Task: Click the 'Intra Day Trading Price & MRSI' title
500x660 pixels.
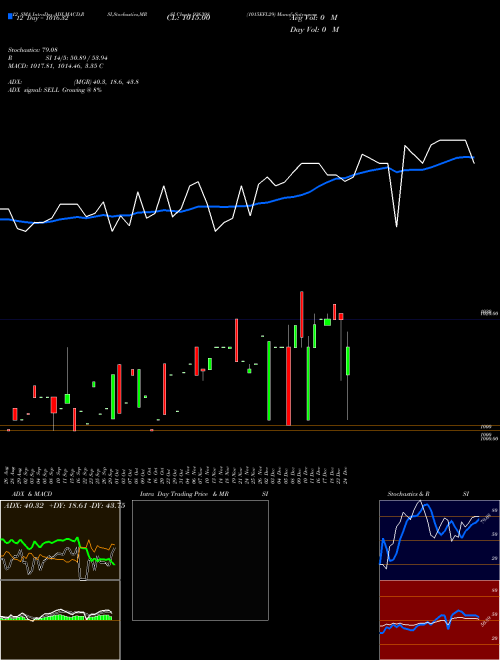Action: [x=204, y=494]
